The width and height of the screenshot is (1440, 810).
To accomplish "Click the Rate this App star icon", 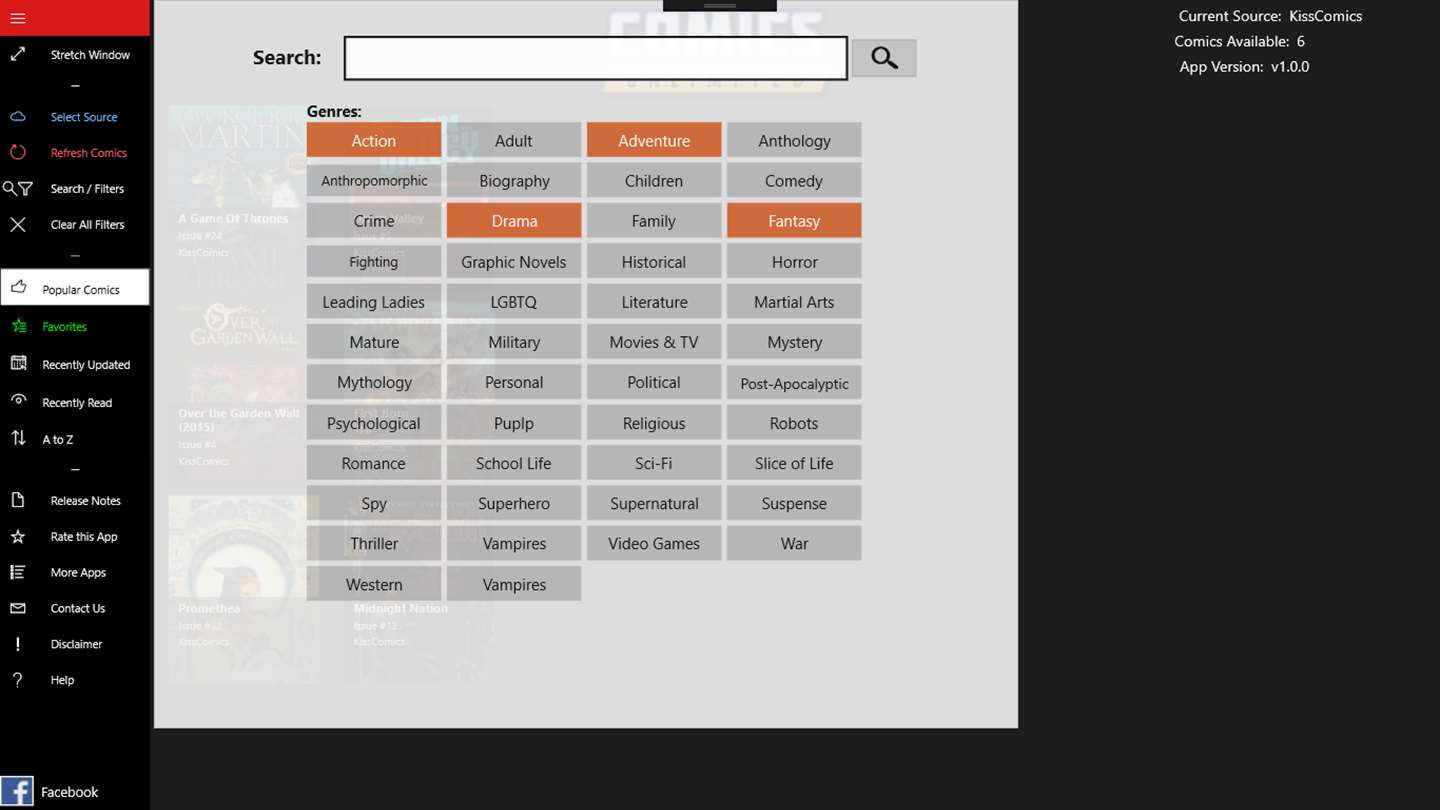I will pos(18,536).
